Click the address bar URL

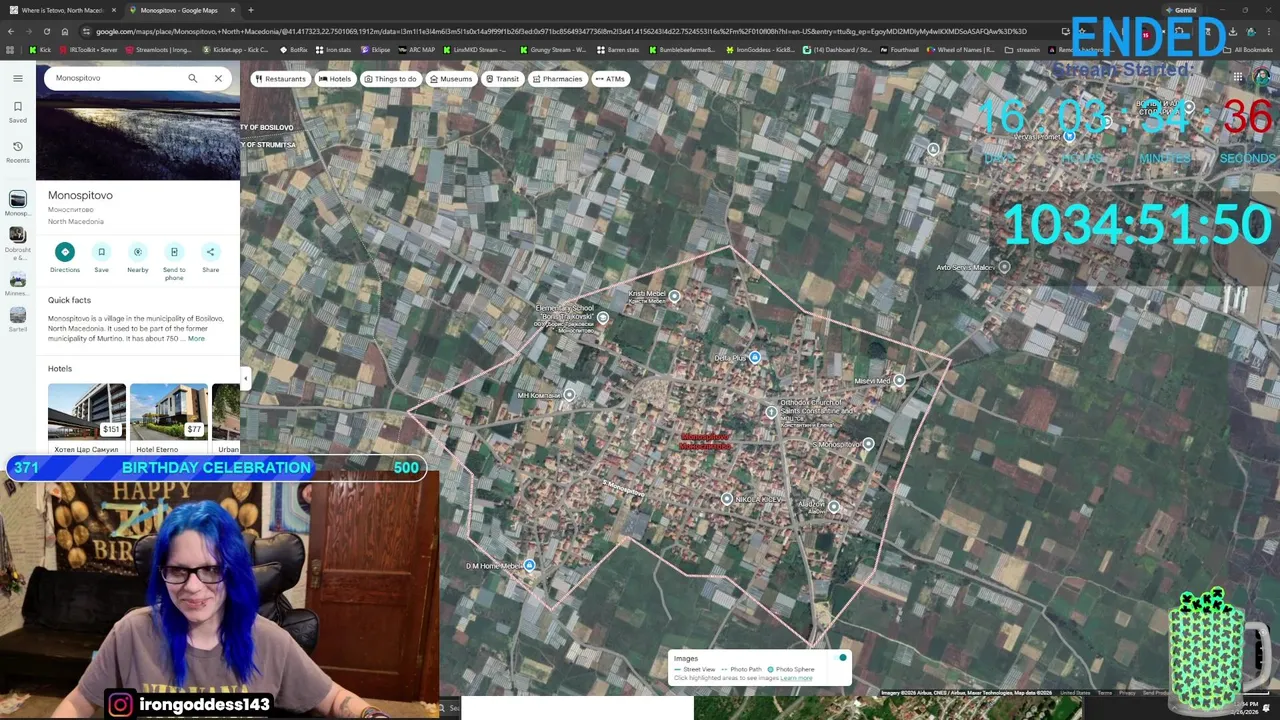click(562, 31)
